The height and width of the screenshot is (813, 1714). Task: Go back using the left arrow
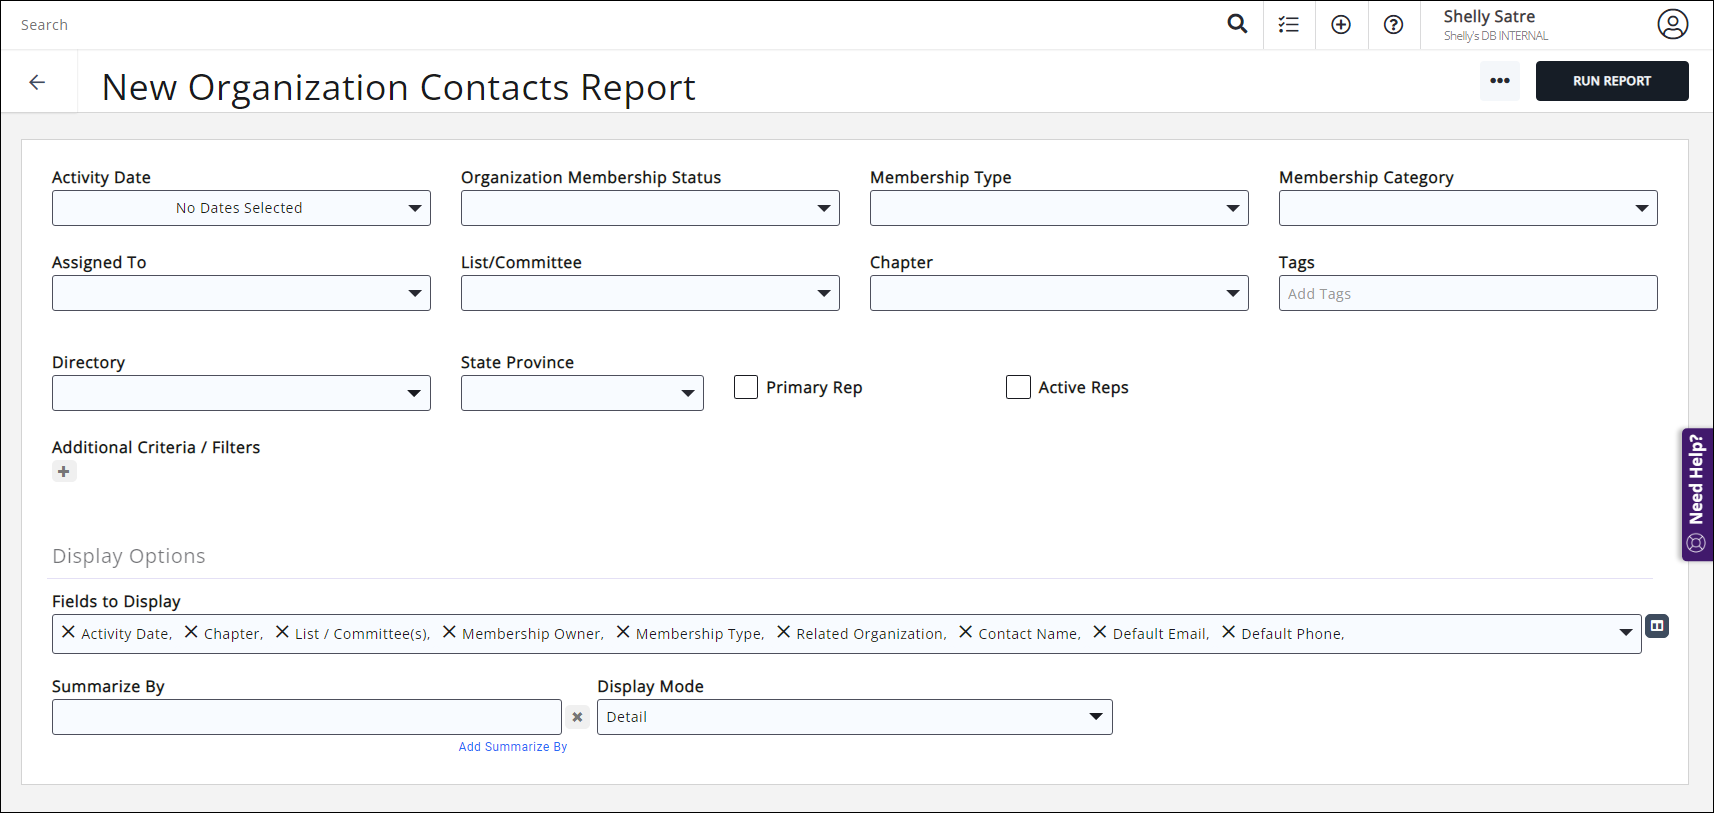[x=38, y=83]
